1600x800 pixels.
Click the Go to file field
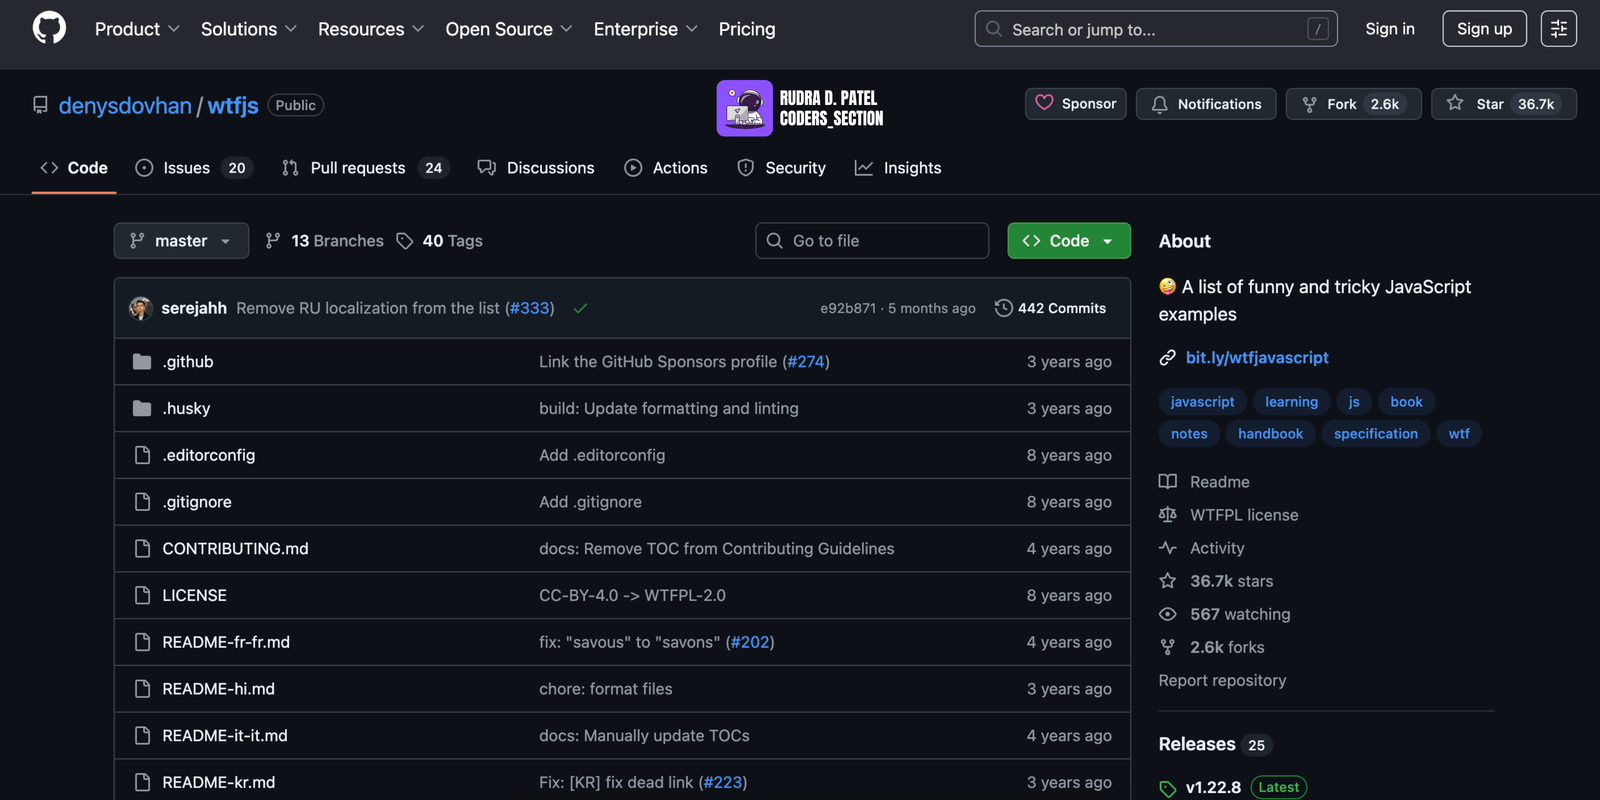872,241
